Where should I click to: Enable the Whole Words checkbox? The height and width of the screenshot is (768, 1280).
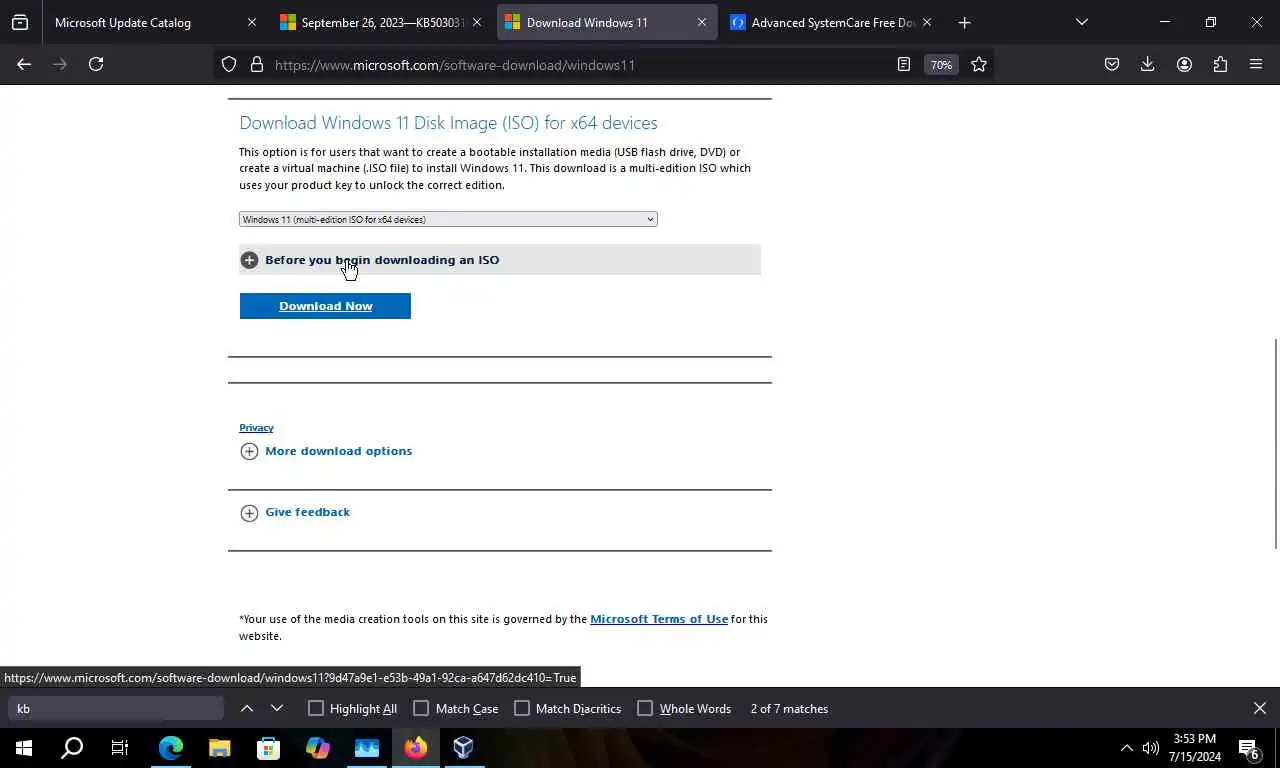645,708
